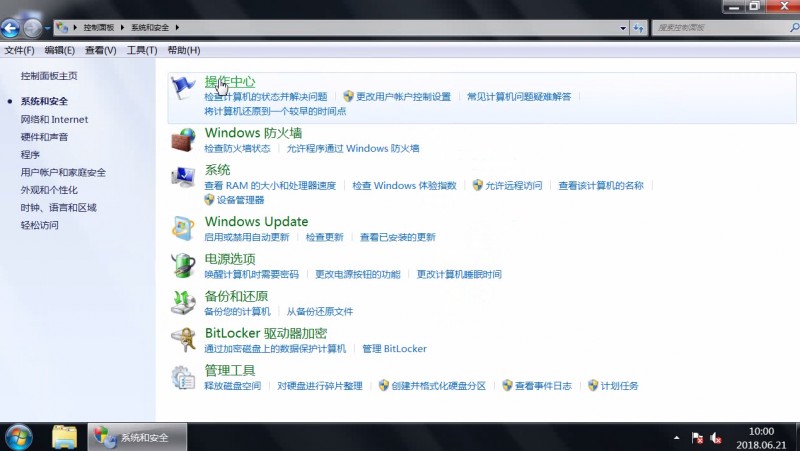Click the search magnifier icon
Image resolution: width=800 pixels, height=451 pixels.
794,28
